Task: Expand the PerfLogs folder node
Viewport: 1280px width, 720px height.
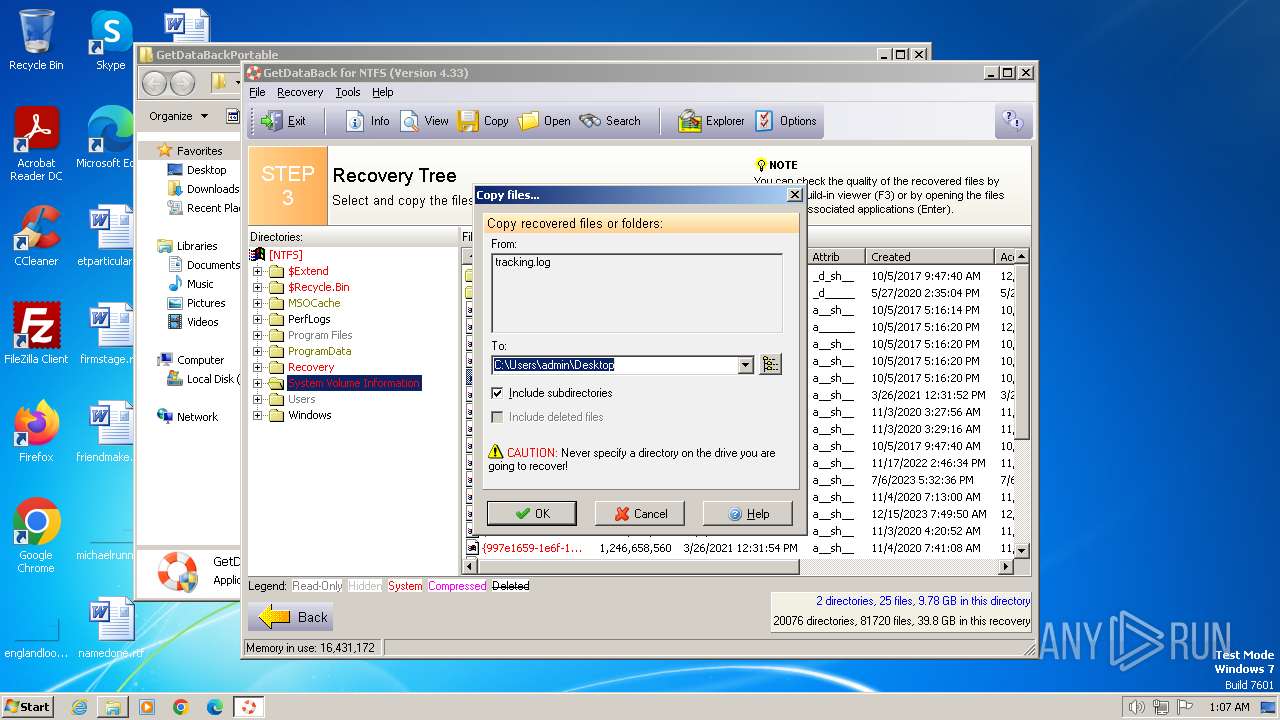Action: click(x=258, y=319)
